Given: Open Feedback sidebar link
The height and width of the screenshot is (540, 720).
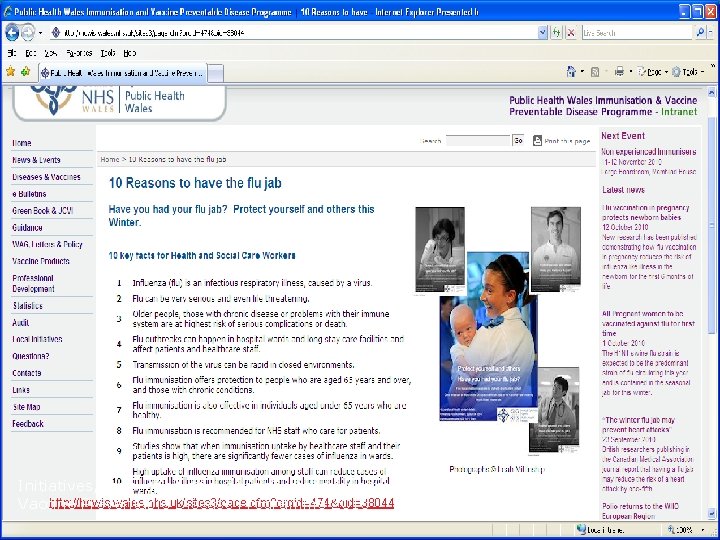Looking at the screenshot, I should click(x=28, y=424).
